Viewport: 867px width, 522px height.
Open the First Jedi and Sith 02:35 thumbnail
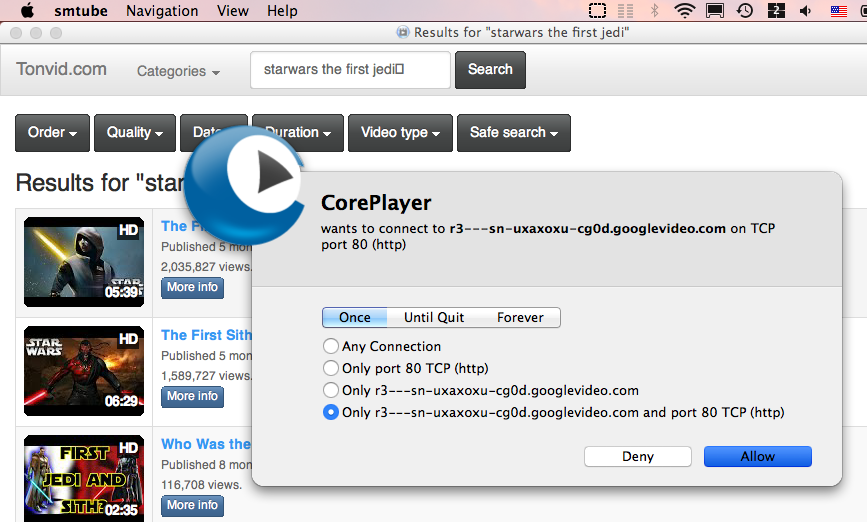point(84,478)
